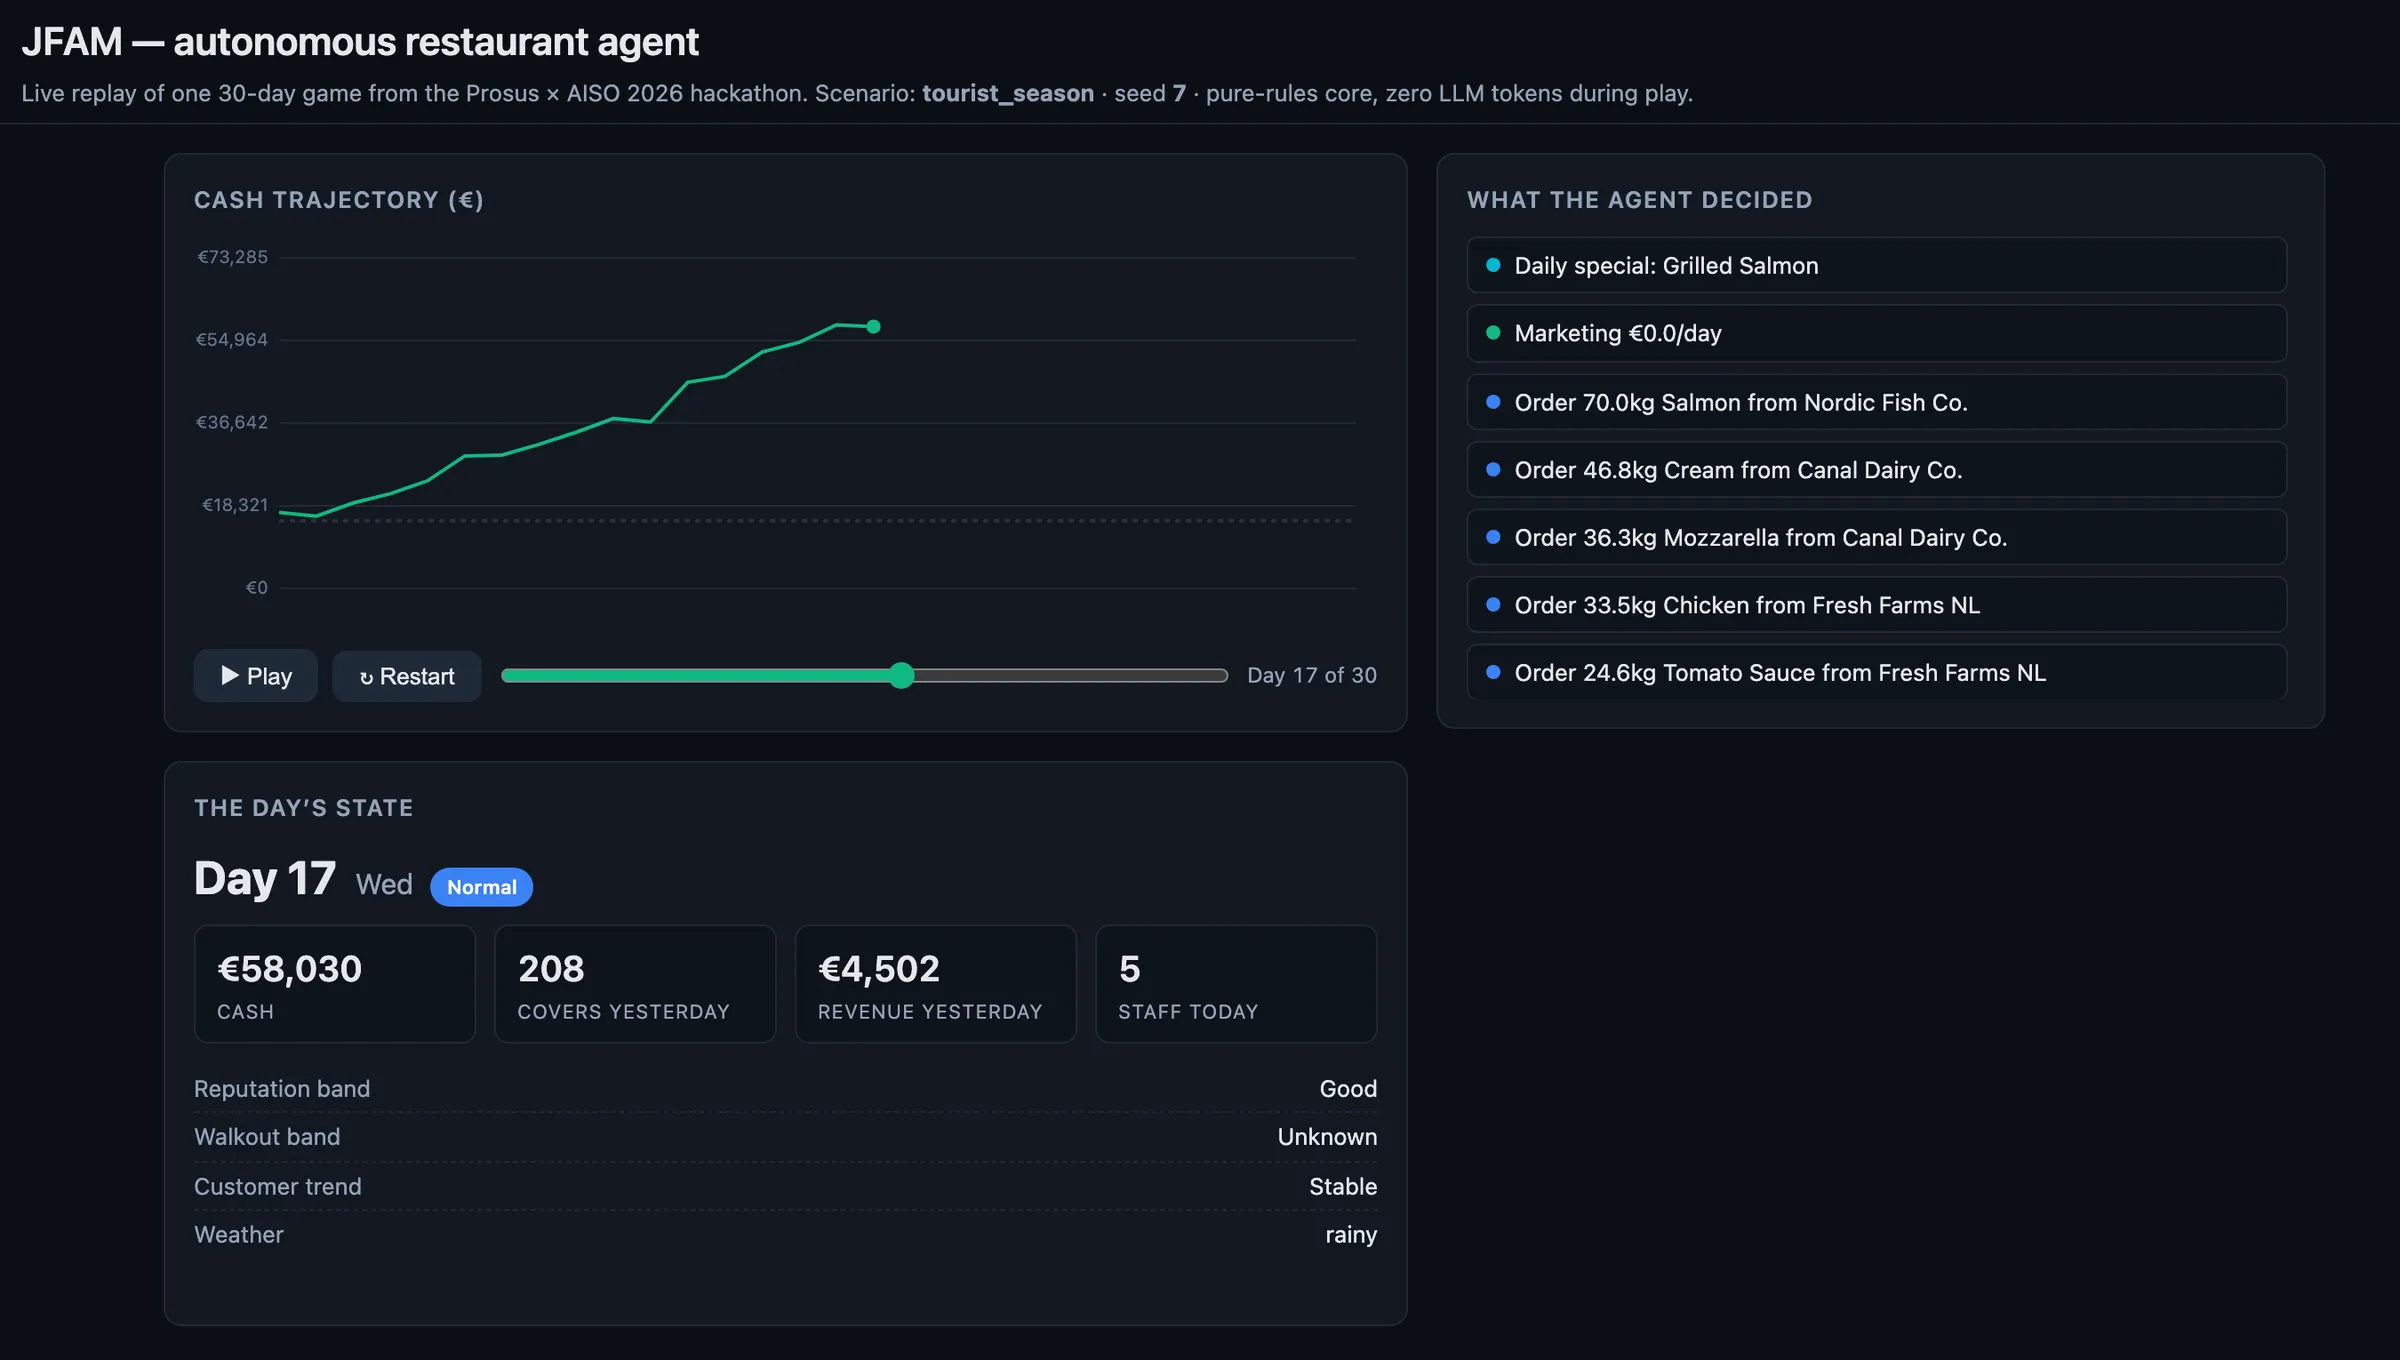Click the €54,964 axis label
This screenshot has width=2400, height=1360.
click(232, 340)
